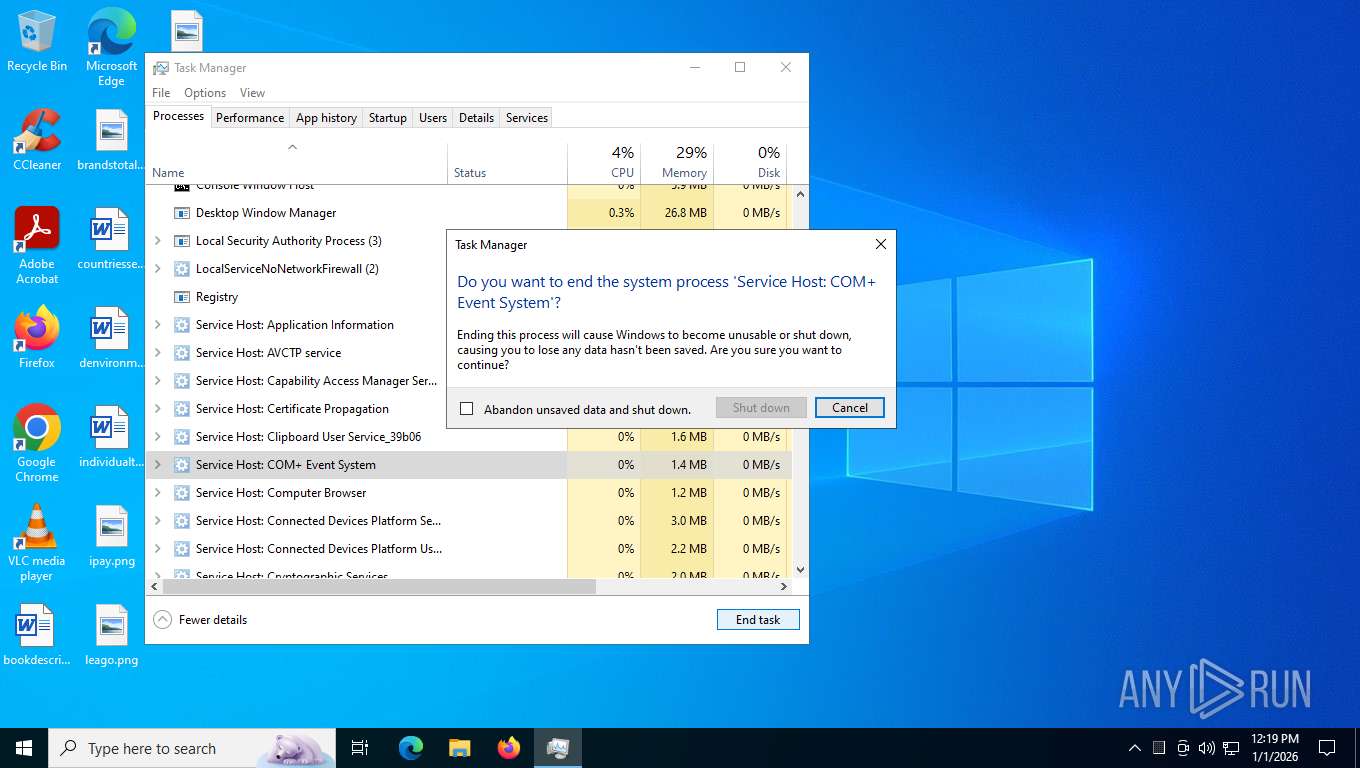Select leago.png file on desktop
Screen dimensions: 1360x768
[x=111, y=635]
